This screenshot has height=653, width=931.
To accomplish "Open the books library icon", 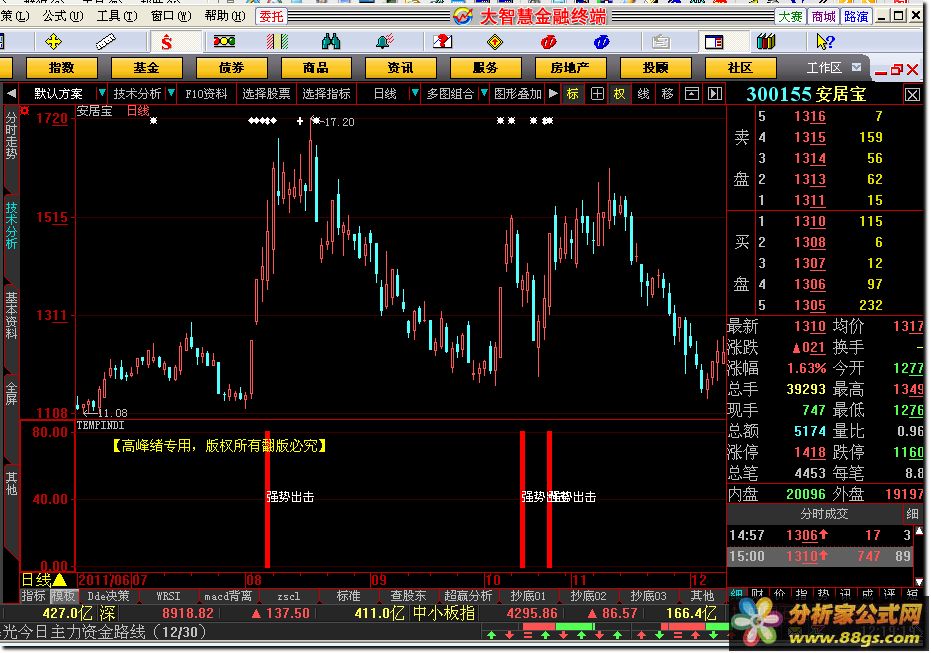I will pyautogui.click(x=766, y=41).
